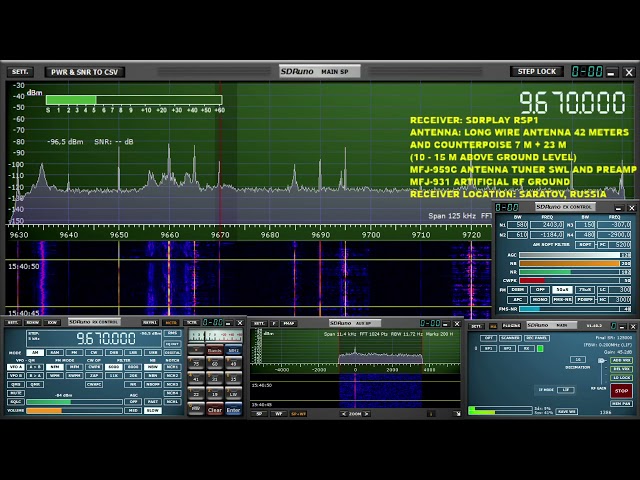This screenshot has height=480, width=640.
Task: Click the Bands key on keypad
Action: (x=215, y=350)
